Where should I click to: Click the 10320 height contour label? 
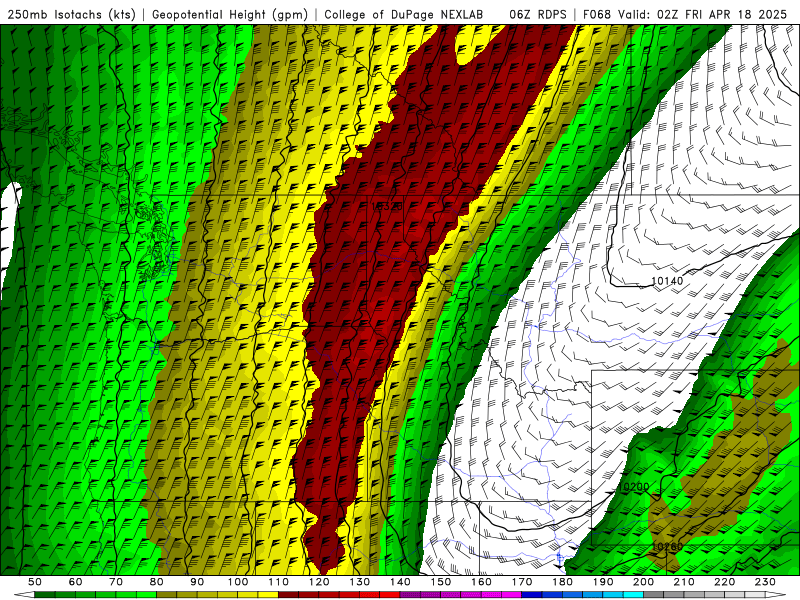(387, 206)
